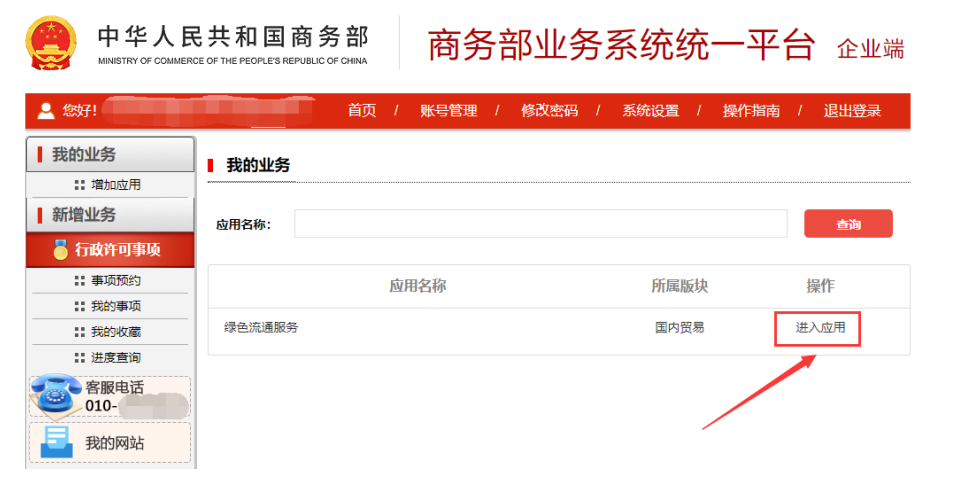
Task: Click the grid icon beside 进度查询
Action: (80, 357)
